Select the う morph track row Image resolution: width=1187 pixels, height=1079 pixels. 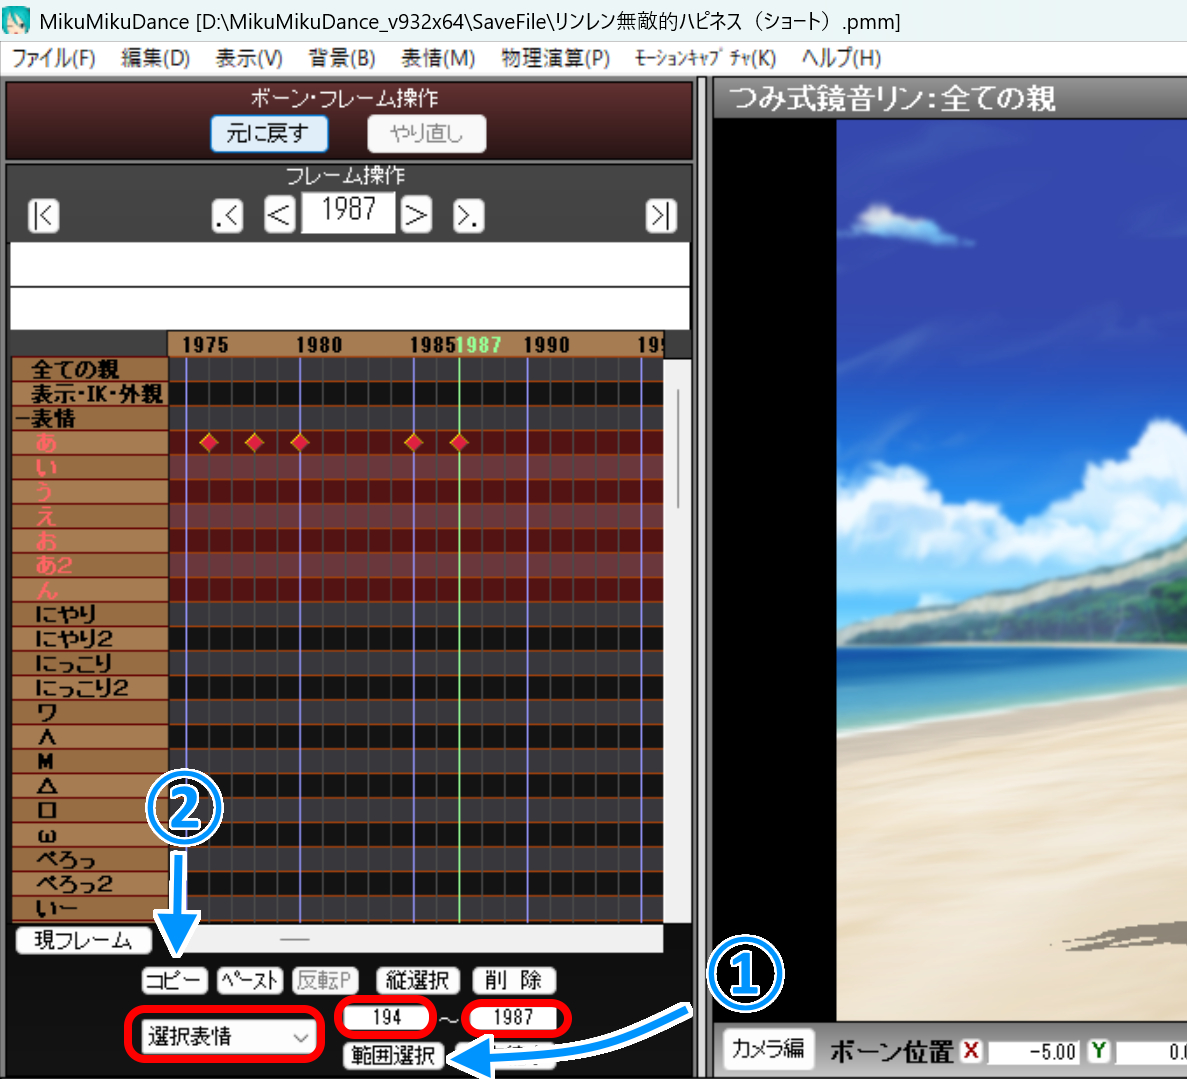90,492
